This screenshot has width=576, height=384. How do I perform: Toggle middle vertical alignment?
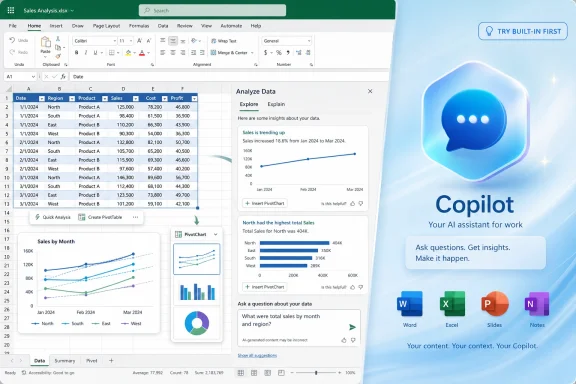pos(173,41)
